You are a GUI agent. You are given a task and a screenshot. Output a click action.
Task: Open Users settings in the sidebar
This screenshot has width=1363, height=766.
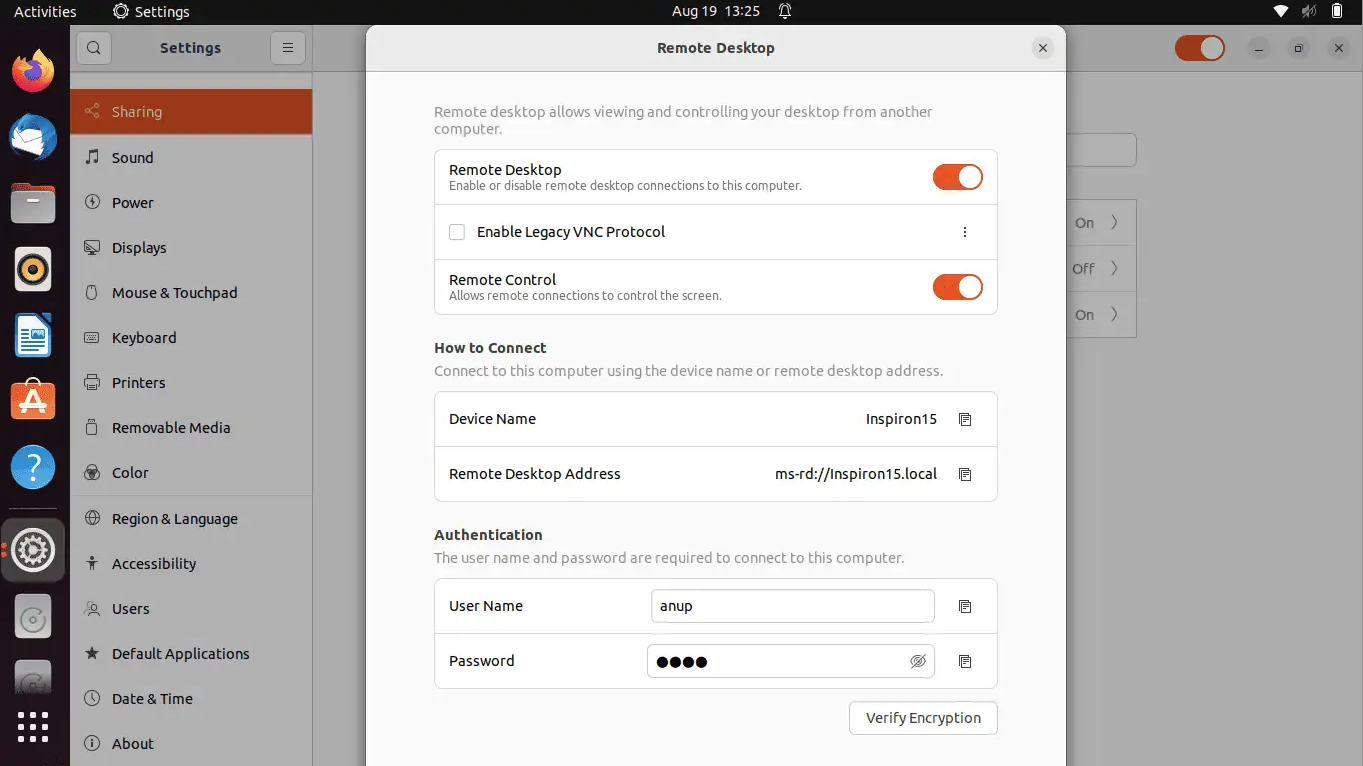129,608
